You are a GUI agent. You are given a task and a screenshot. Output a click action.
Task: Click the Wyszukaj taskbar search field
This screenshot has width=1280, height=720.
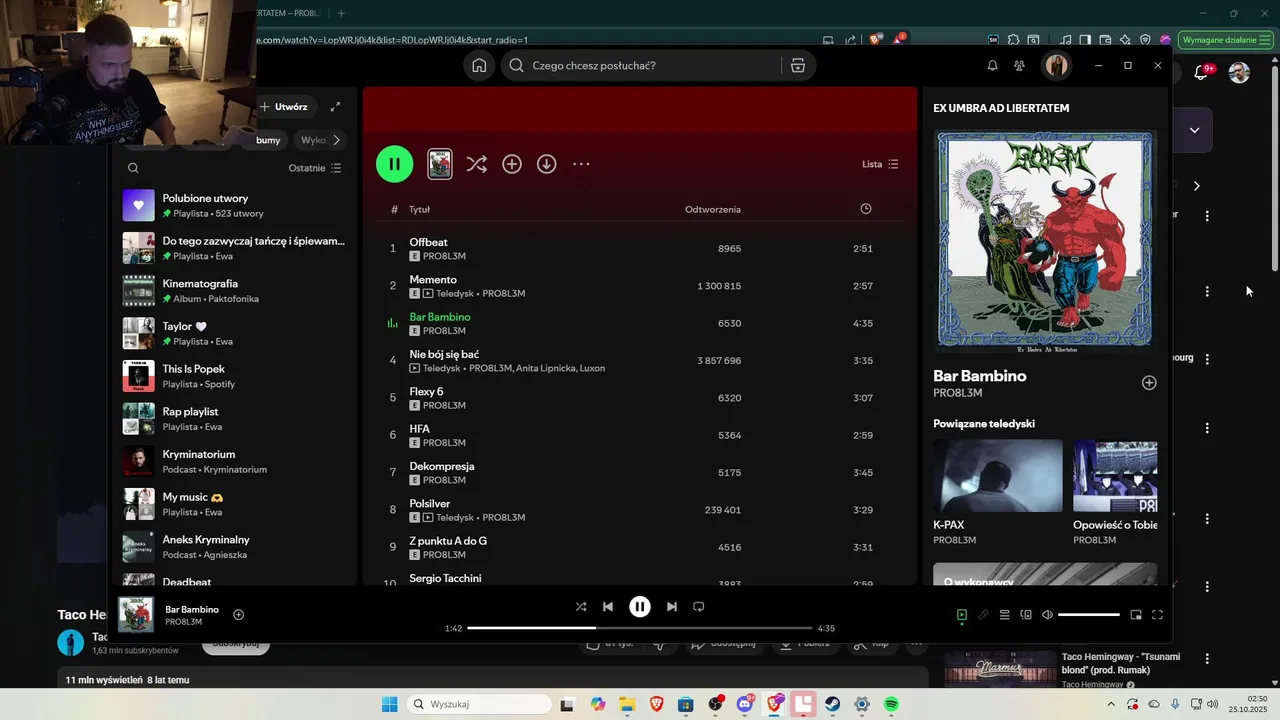pyautogui.click(x=481, y=704)
